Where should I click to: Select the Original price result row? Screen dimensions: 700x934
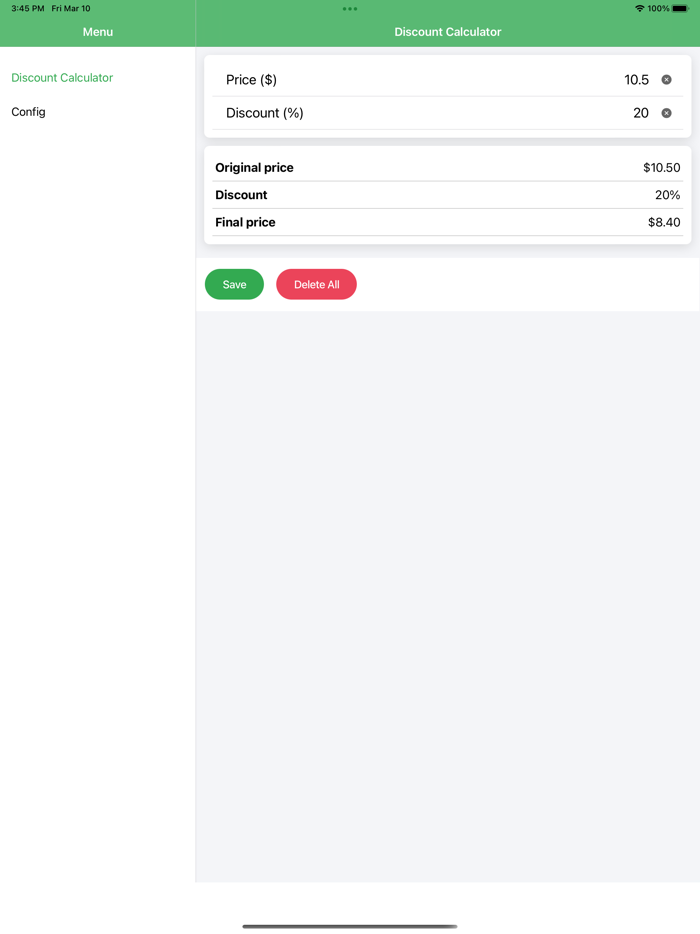(447, 167)
